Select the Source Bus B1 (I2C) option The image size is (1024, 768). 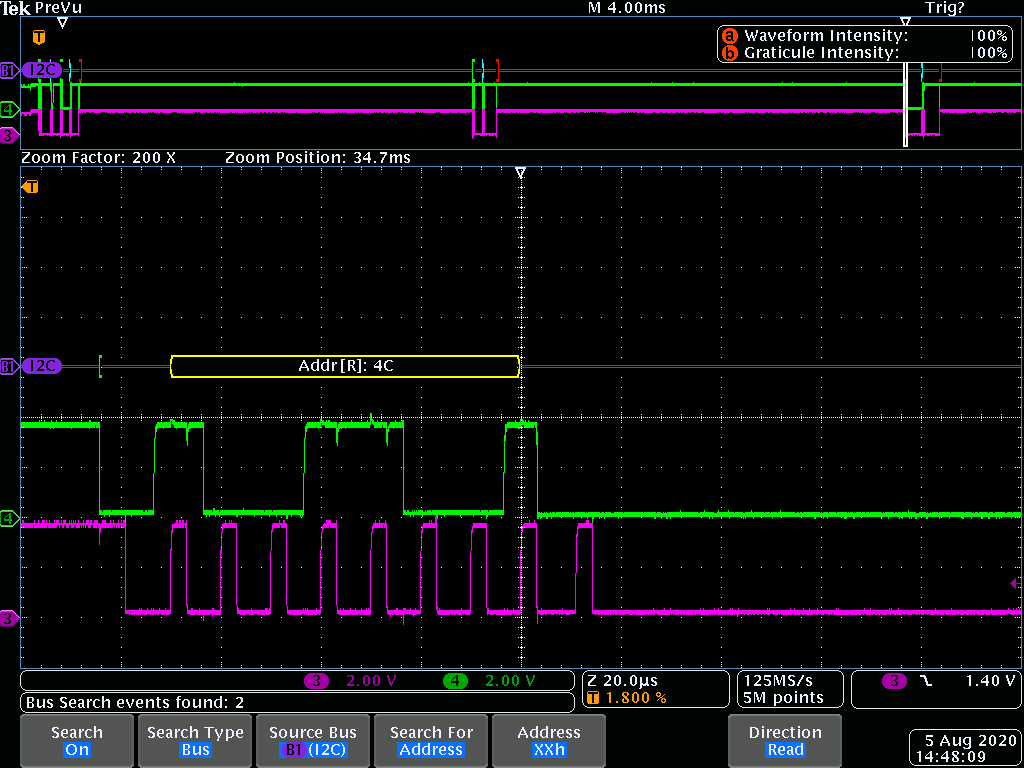click(x=313, y=741)
